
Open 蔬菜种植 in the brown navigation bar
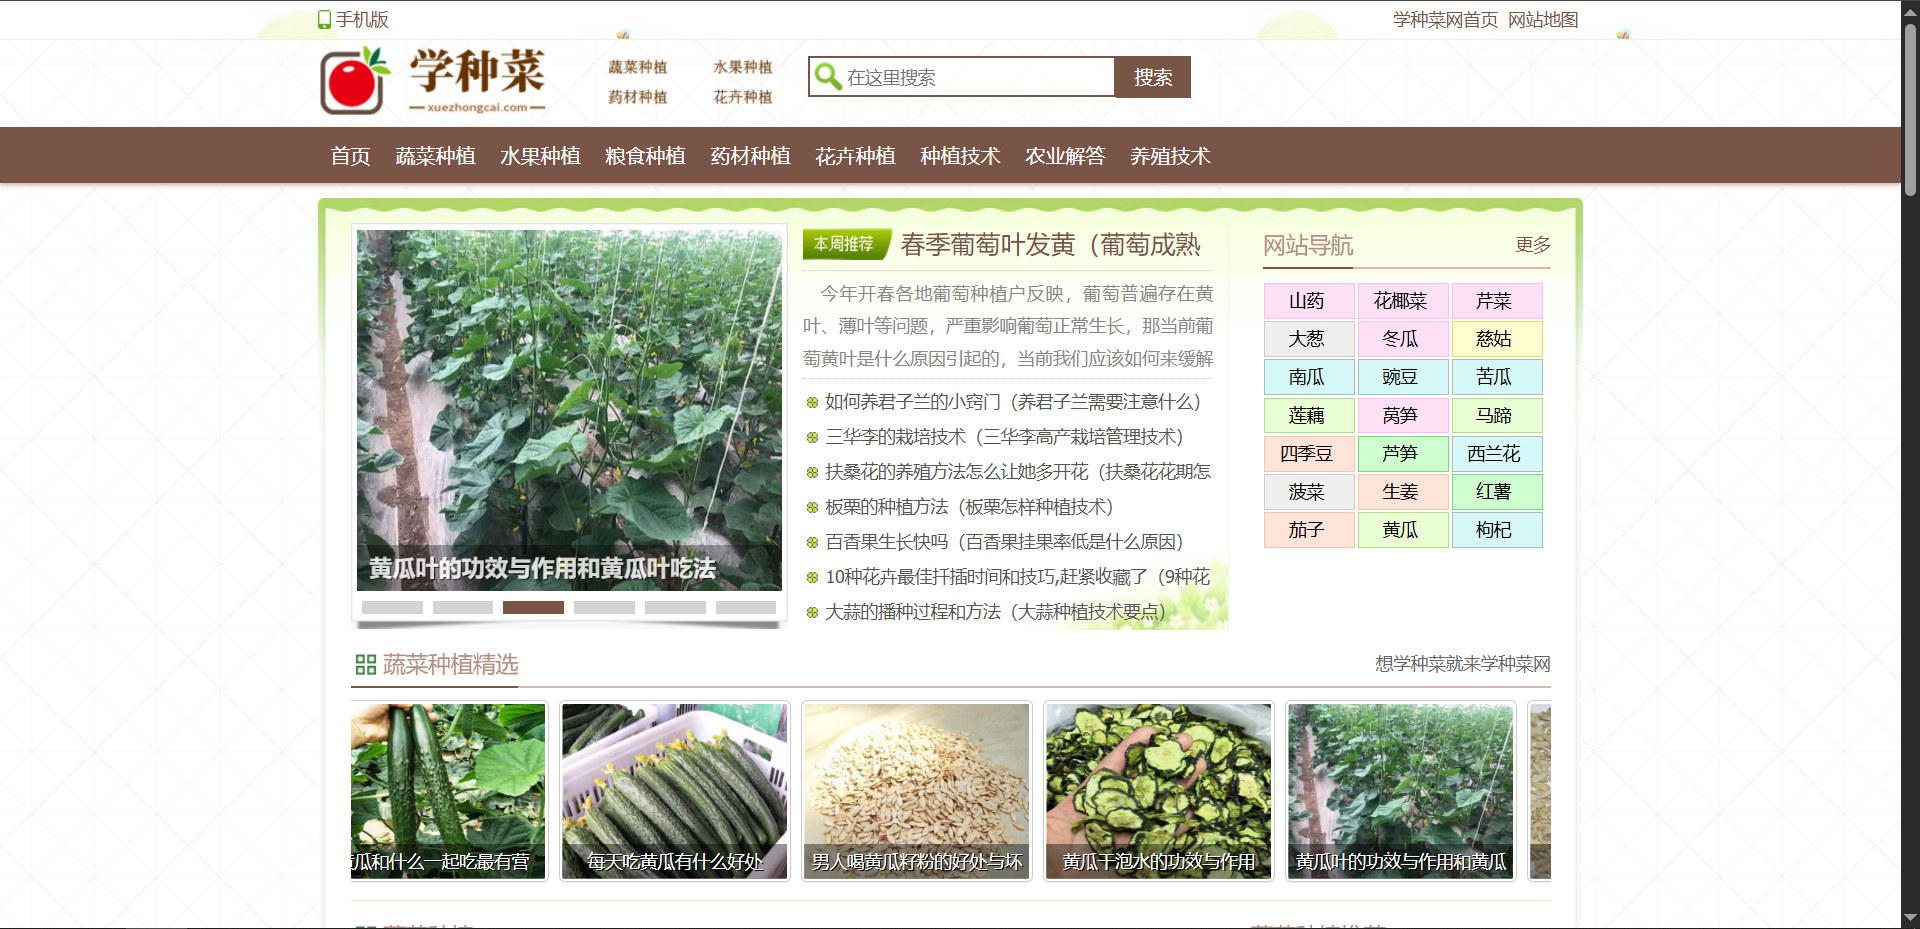pyautogui.click(x=435, y=156)
